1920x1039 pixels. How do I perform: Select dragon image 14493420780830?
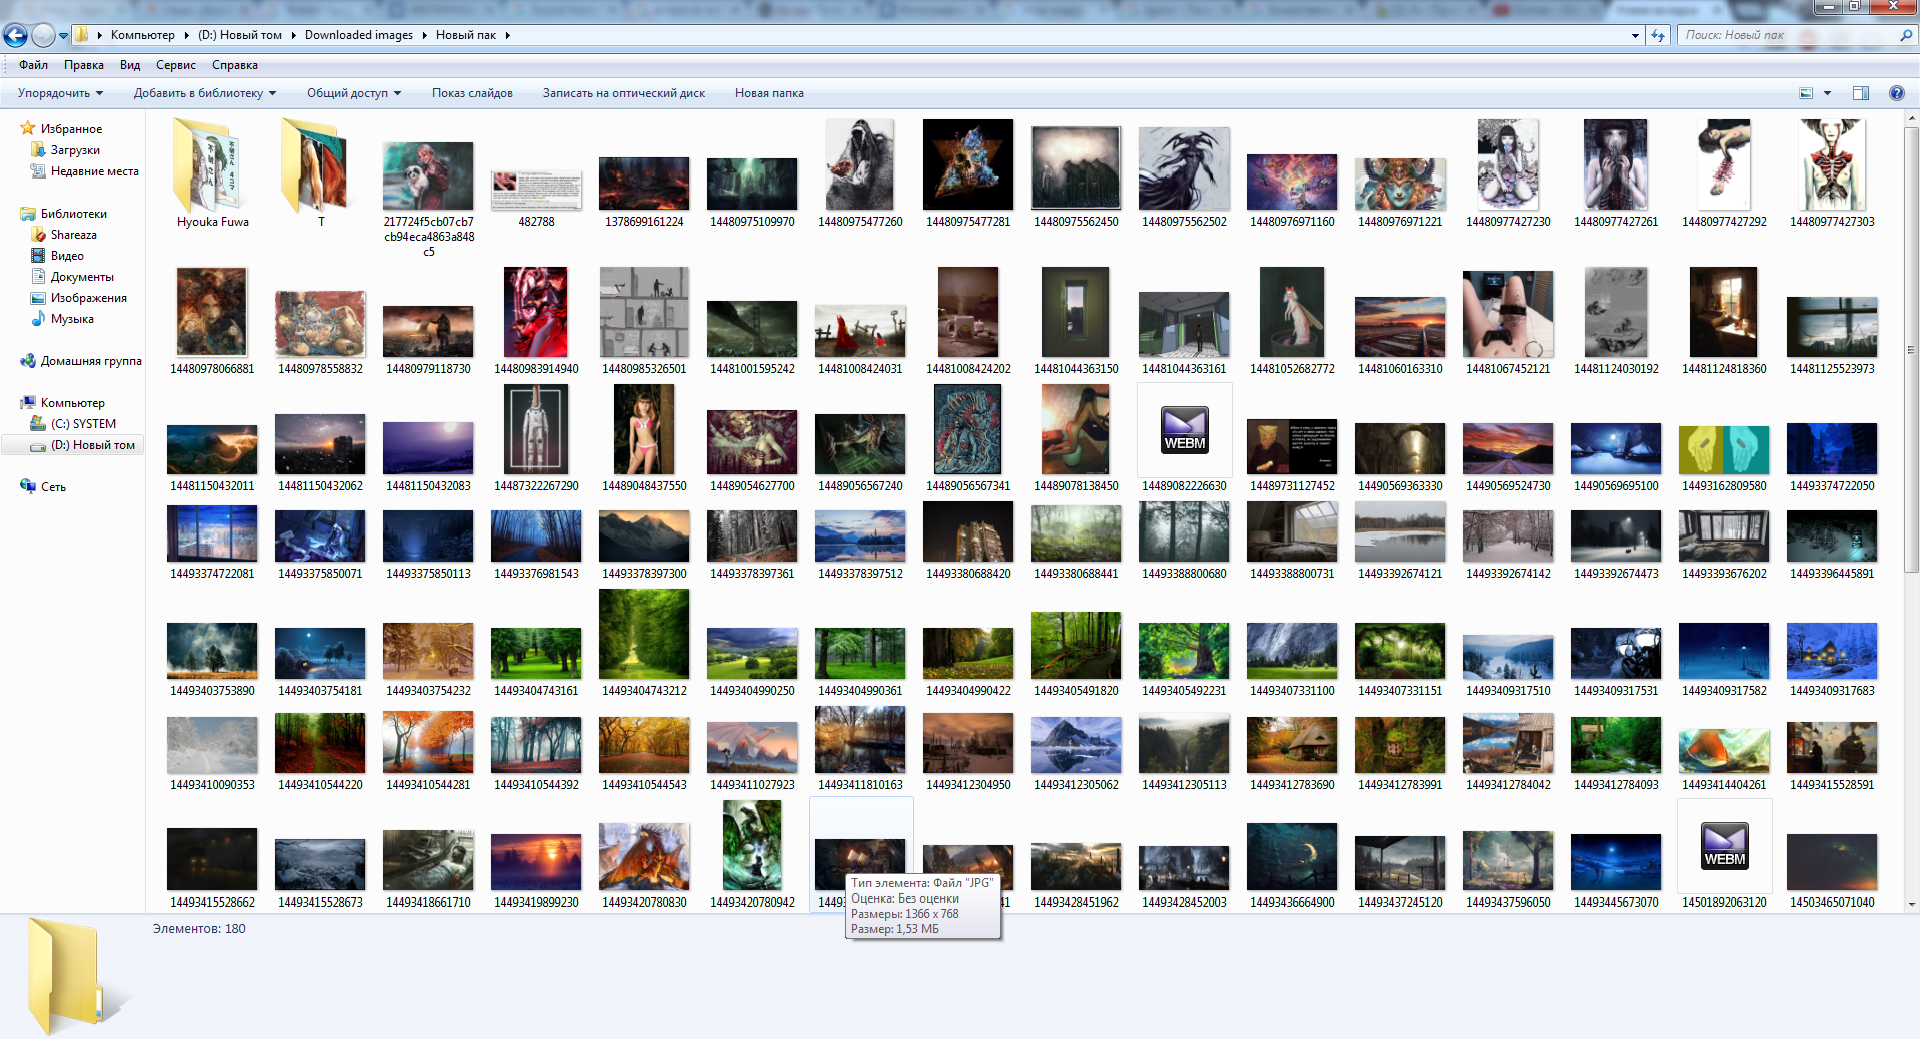(x=644, y=856)
